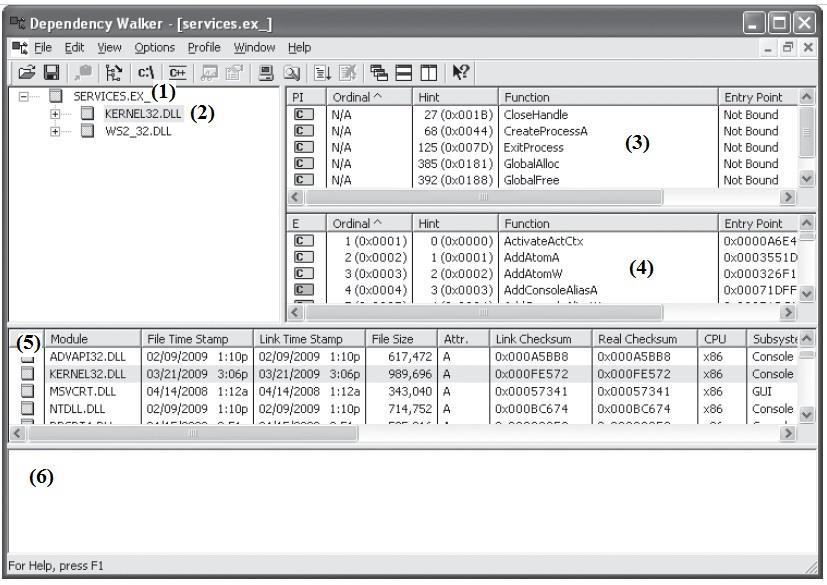This screenshot has height=585, width=827.
Task: Click the C icon in AddAtomW row
Action: tap(304, 274)
